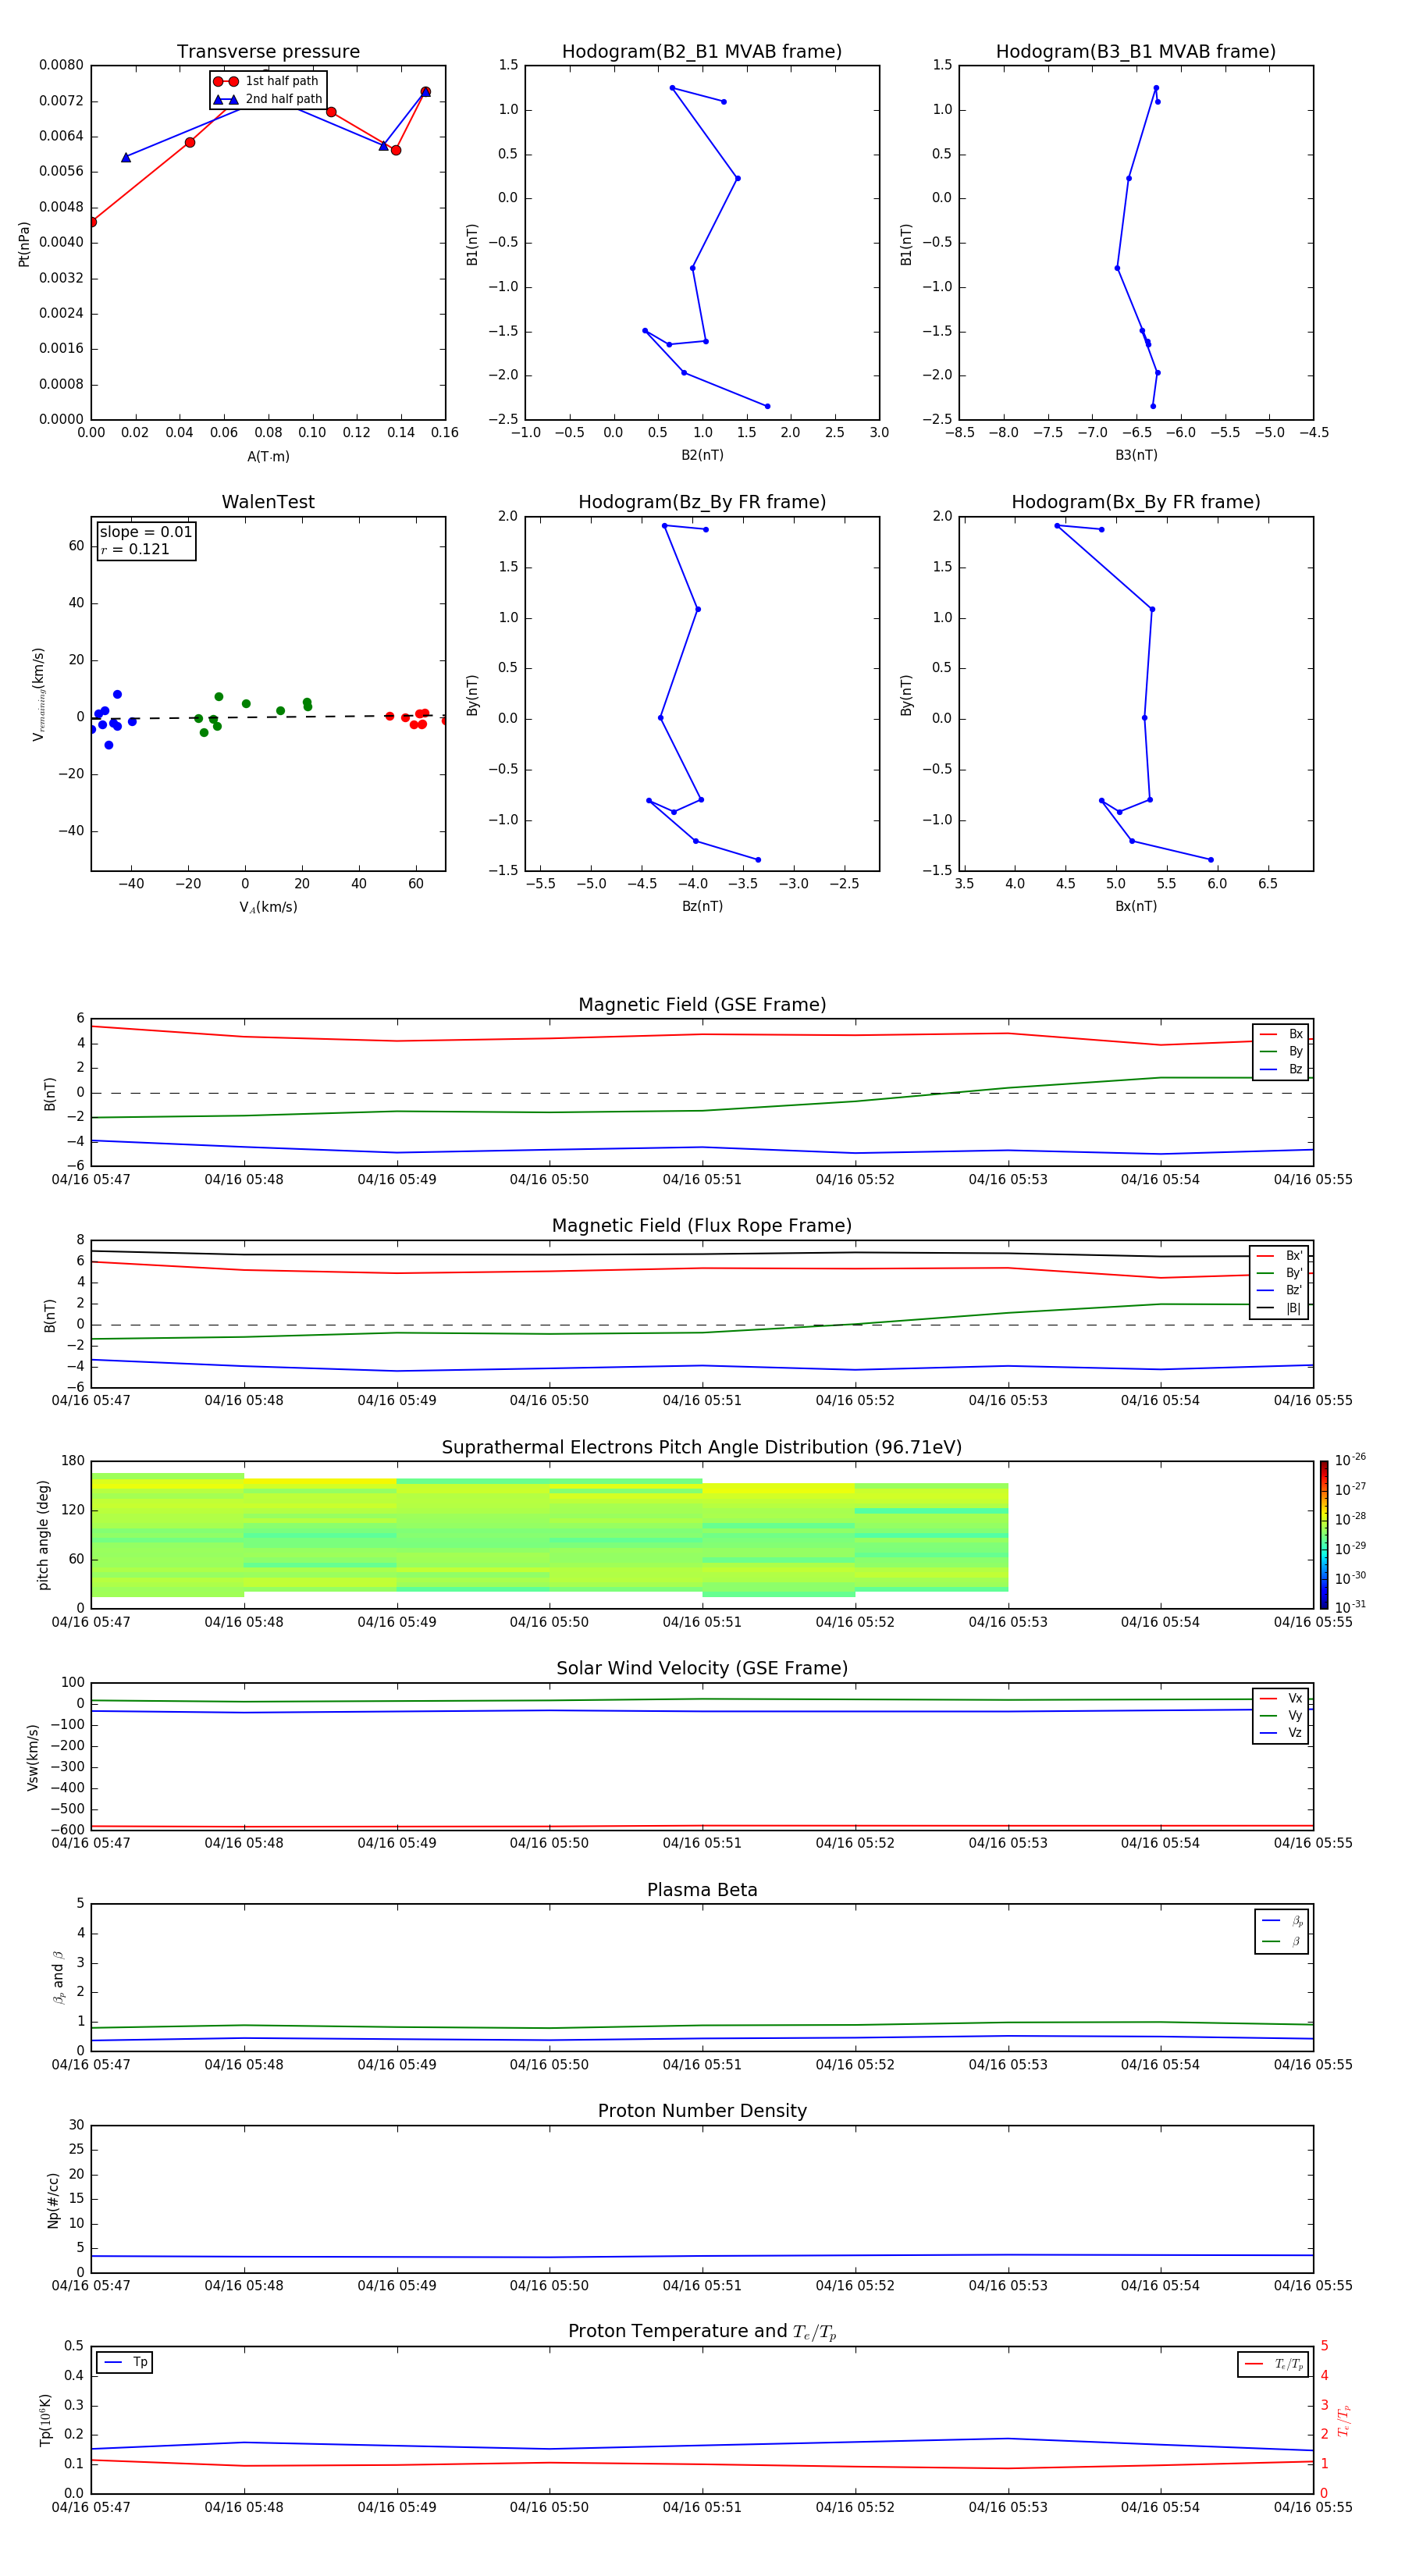The width and height of the screenshot is (1405, 2576).
Task: Click the "slope = 0.01" annotation
Action: tap(146, 532)
